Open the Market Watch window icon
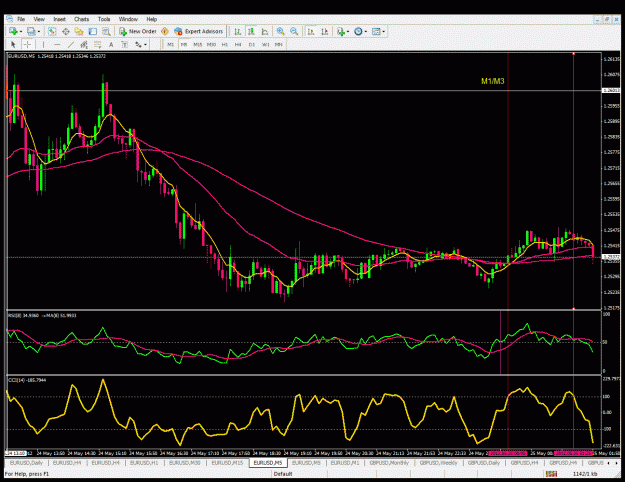625x482 pixels. click(52, 31)
